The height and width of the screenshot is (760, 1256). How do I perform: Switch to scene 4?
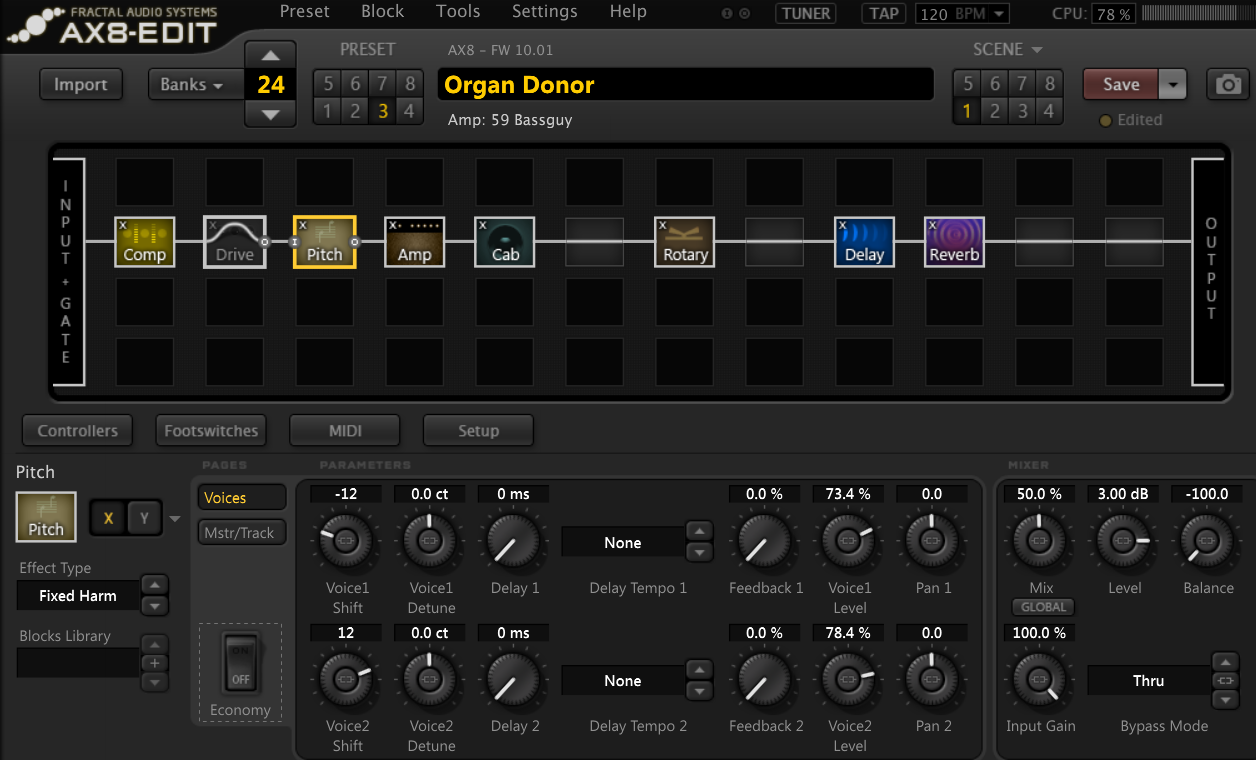pos(1048,111)
